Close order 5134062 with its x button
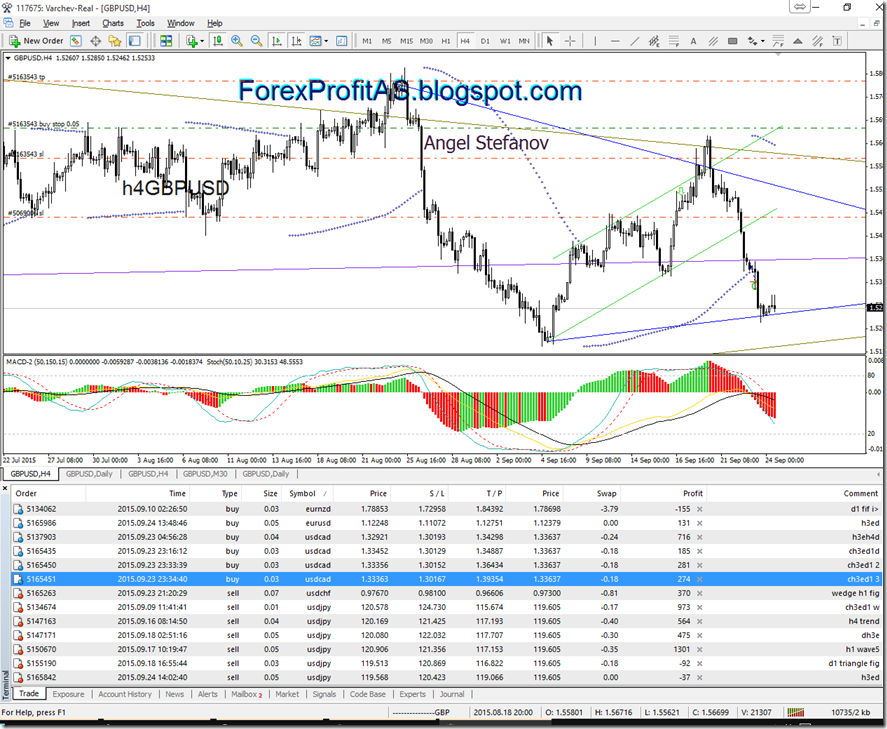 700,509
